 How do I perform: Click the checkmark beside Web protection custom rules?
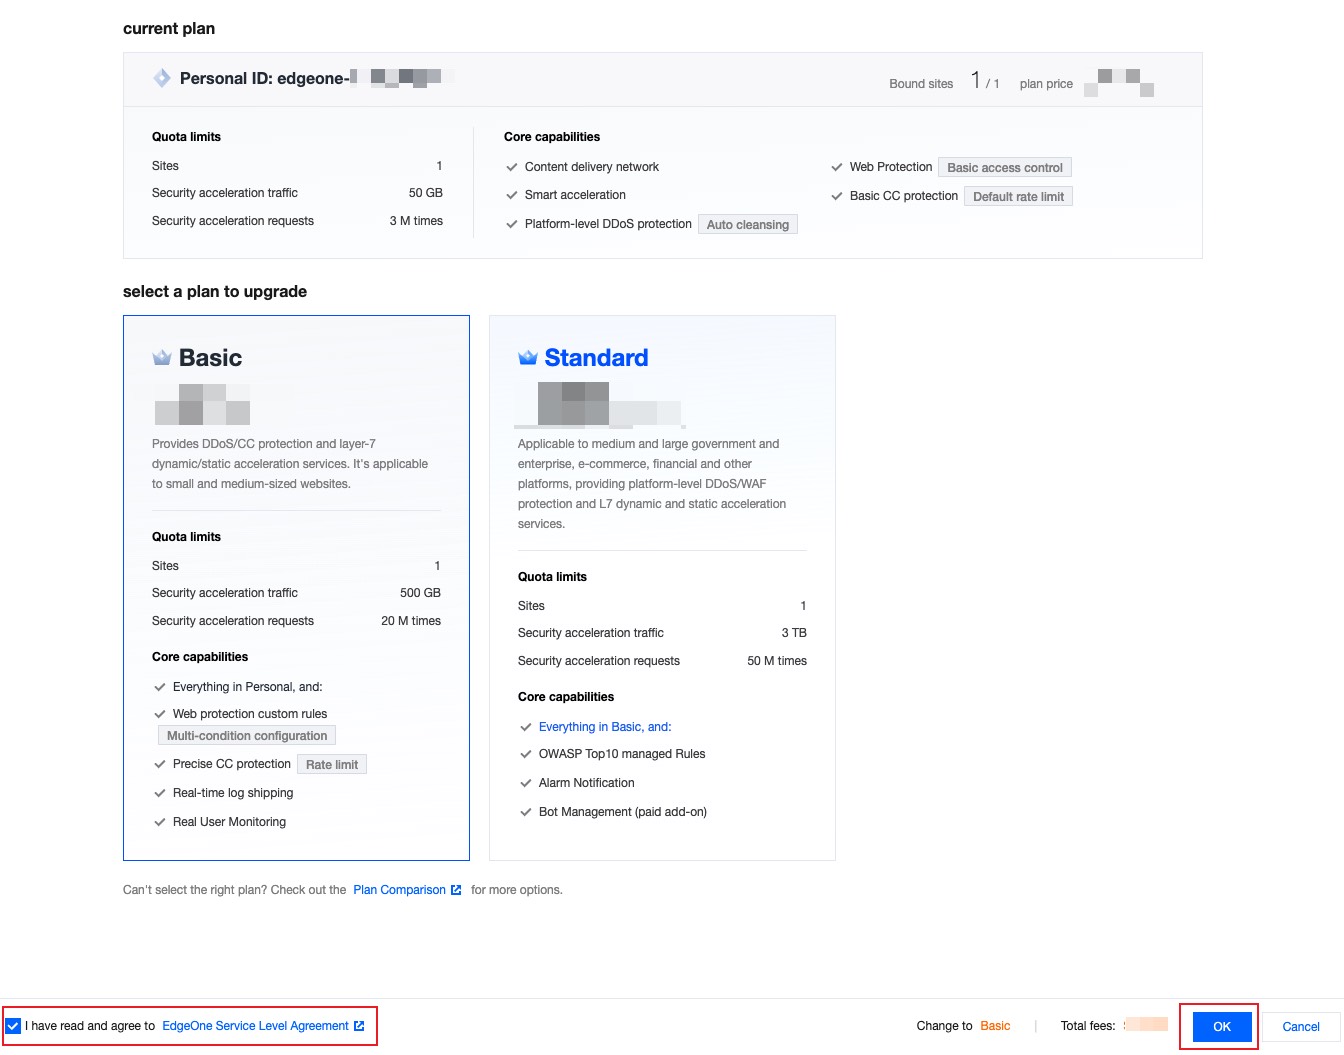[160, 714]
